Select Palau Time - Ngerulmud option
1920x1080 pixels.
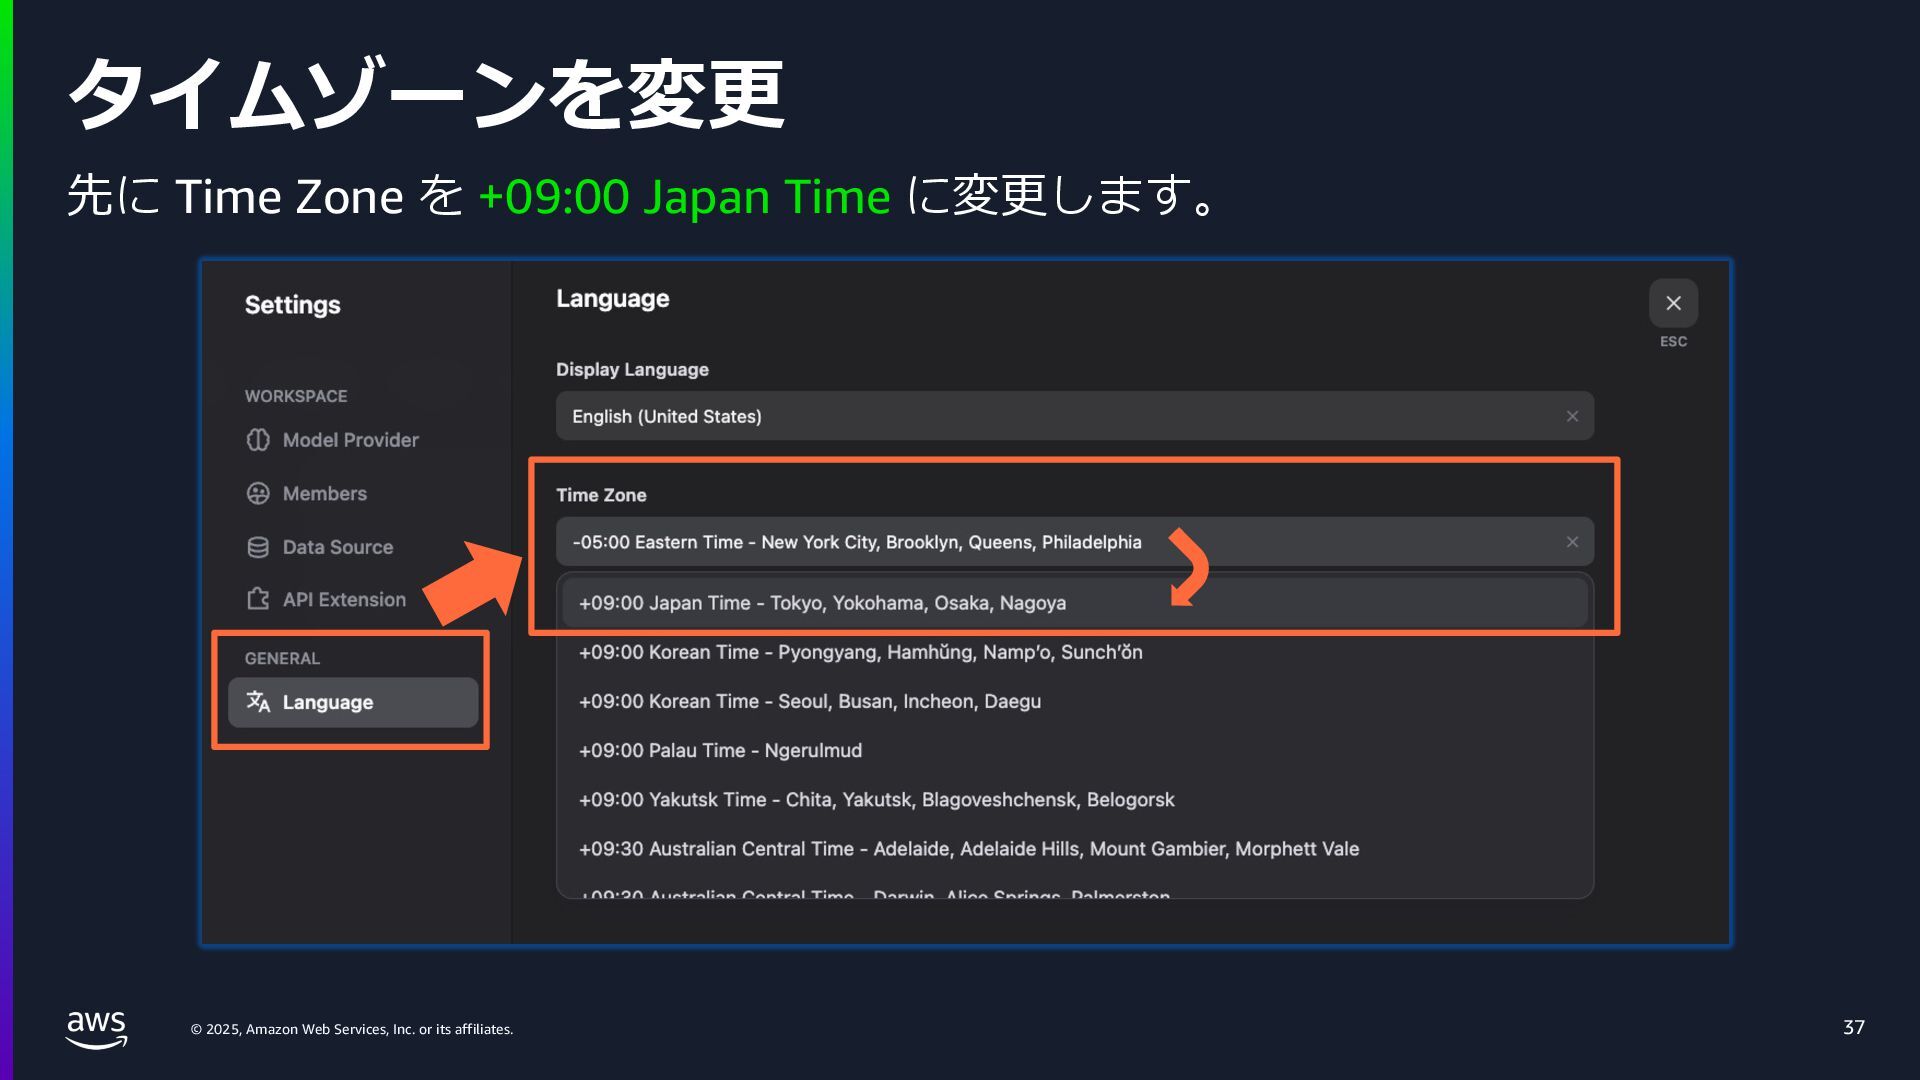click(x=720, y=750)
